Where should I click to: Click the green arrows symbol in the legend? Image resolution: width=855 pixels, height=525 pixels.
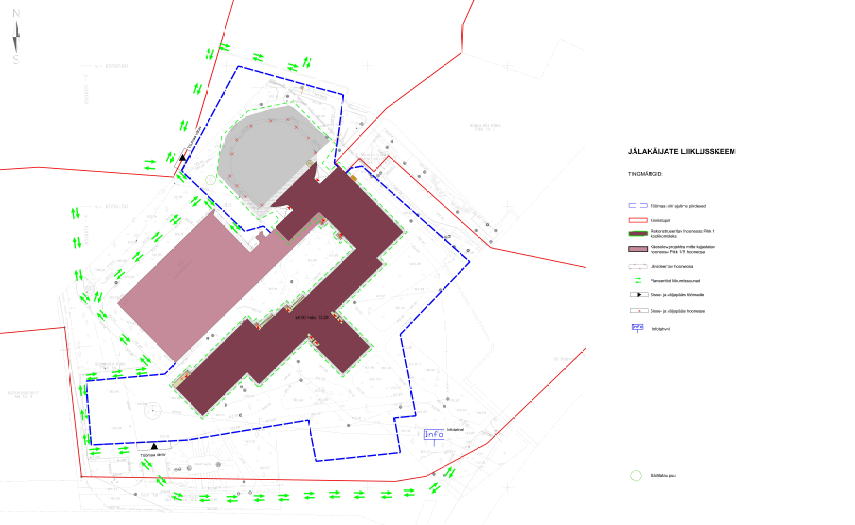coord(636,283)
